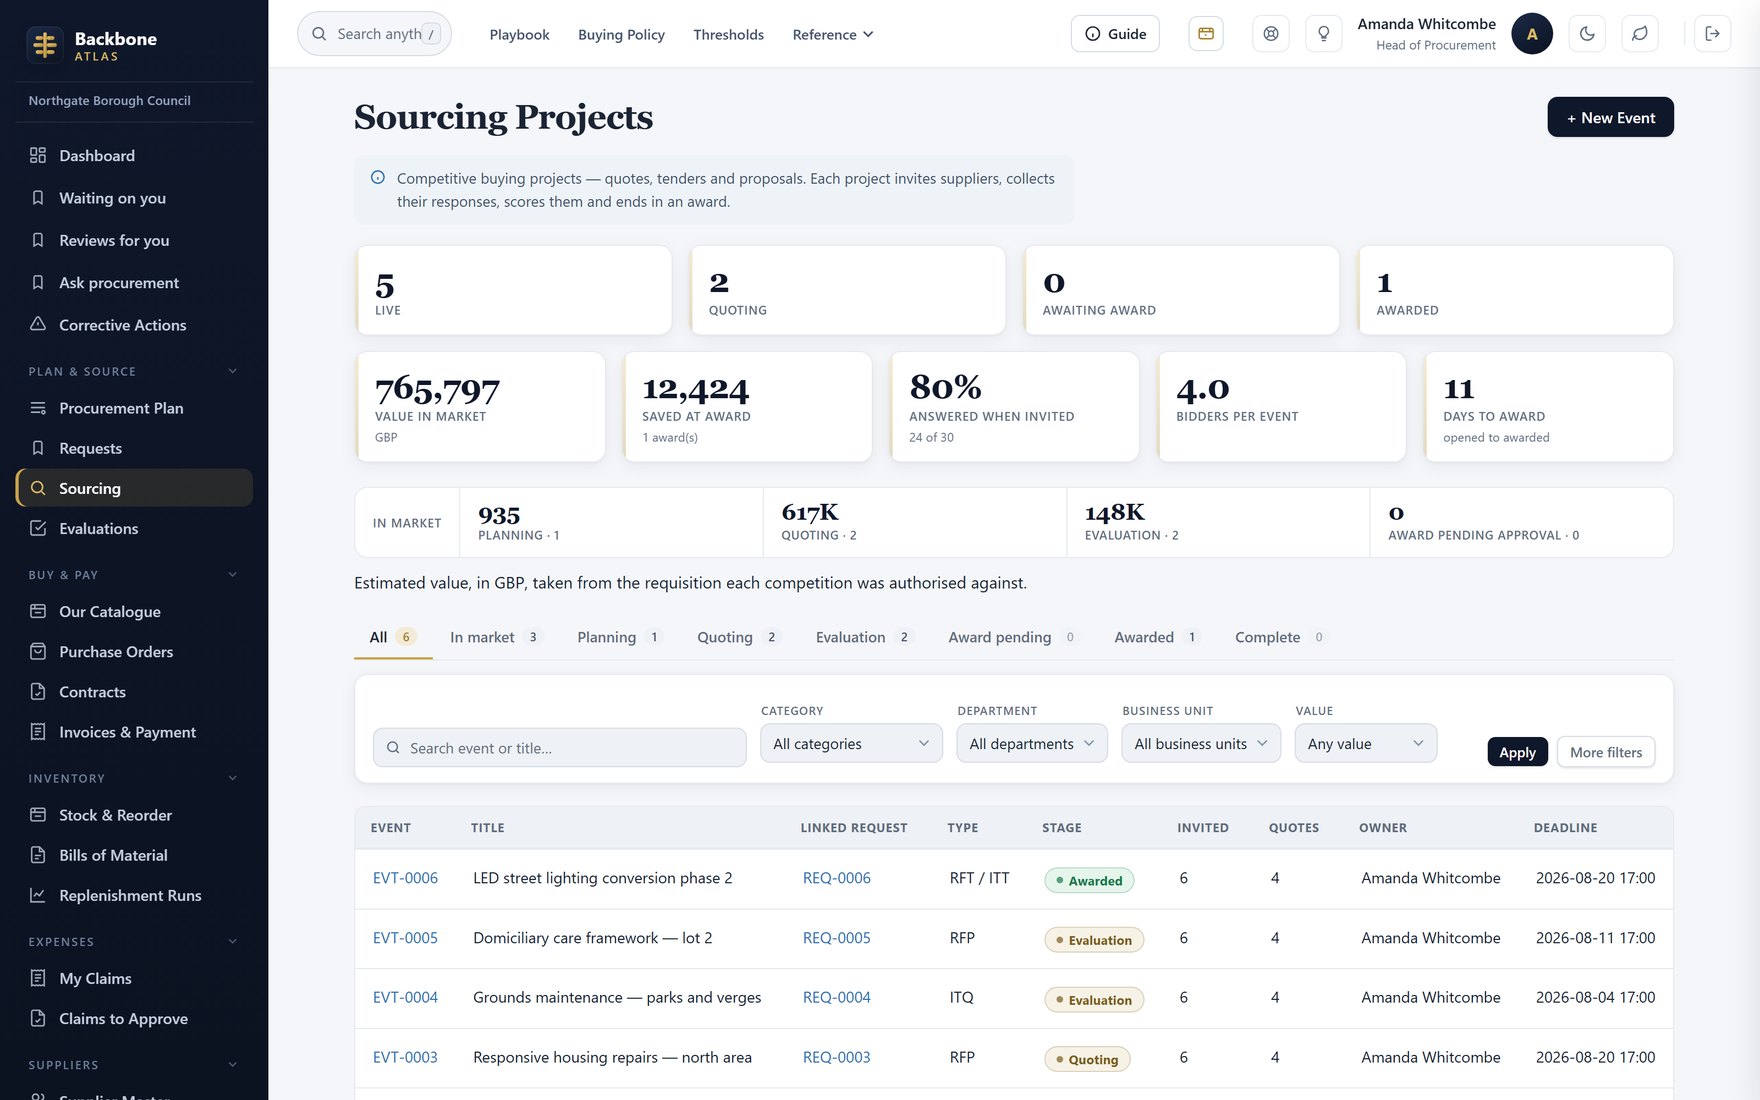Click the Search anything field
This screenshot has height=1100, width=1760.
pyautogui.click(x=374, y=34)
